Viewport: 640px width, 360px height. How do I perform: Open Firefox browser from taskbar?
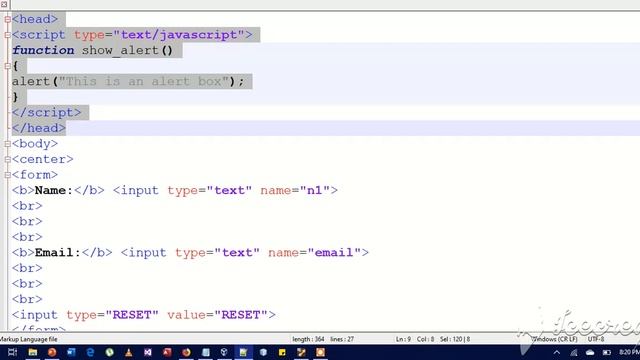coord(186,352)
